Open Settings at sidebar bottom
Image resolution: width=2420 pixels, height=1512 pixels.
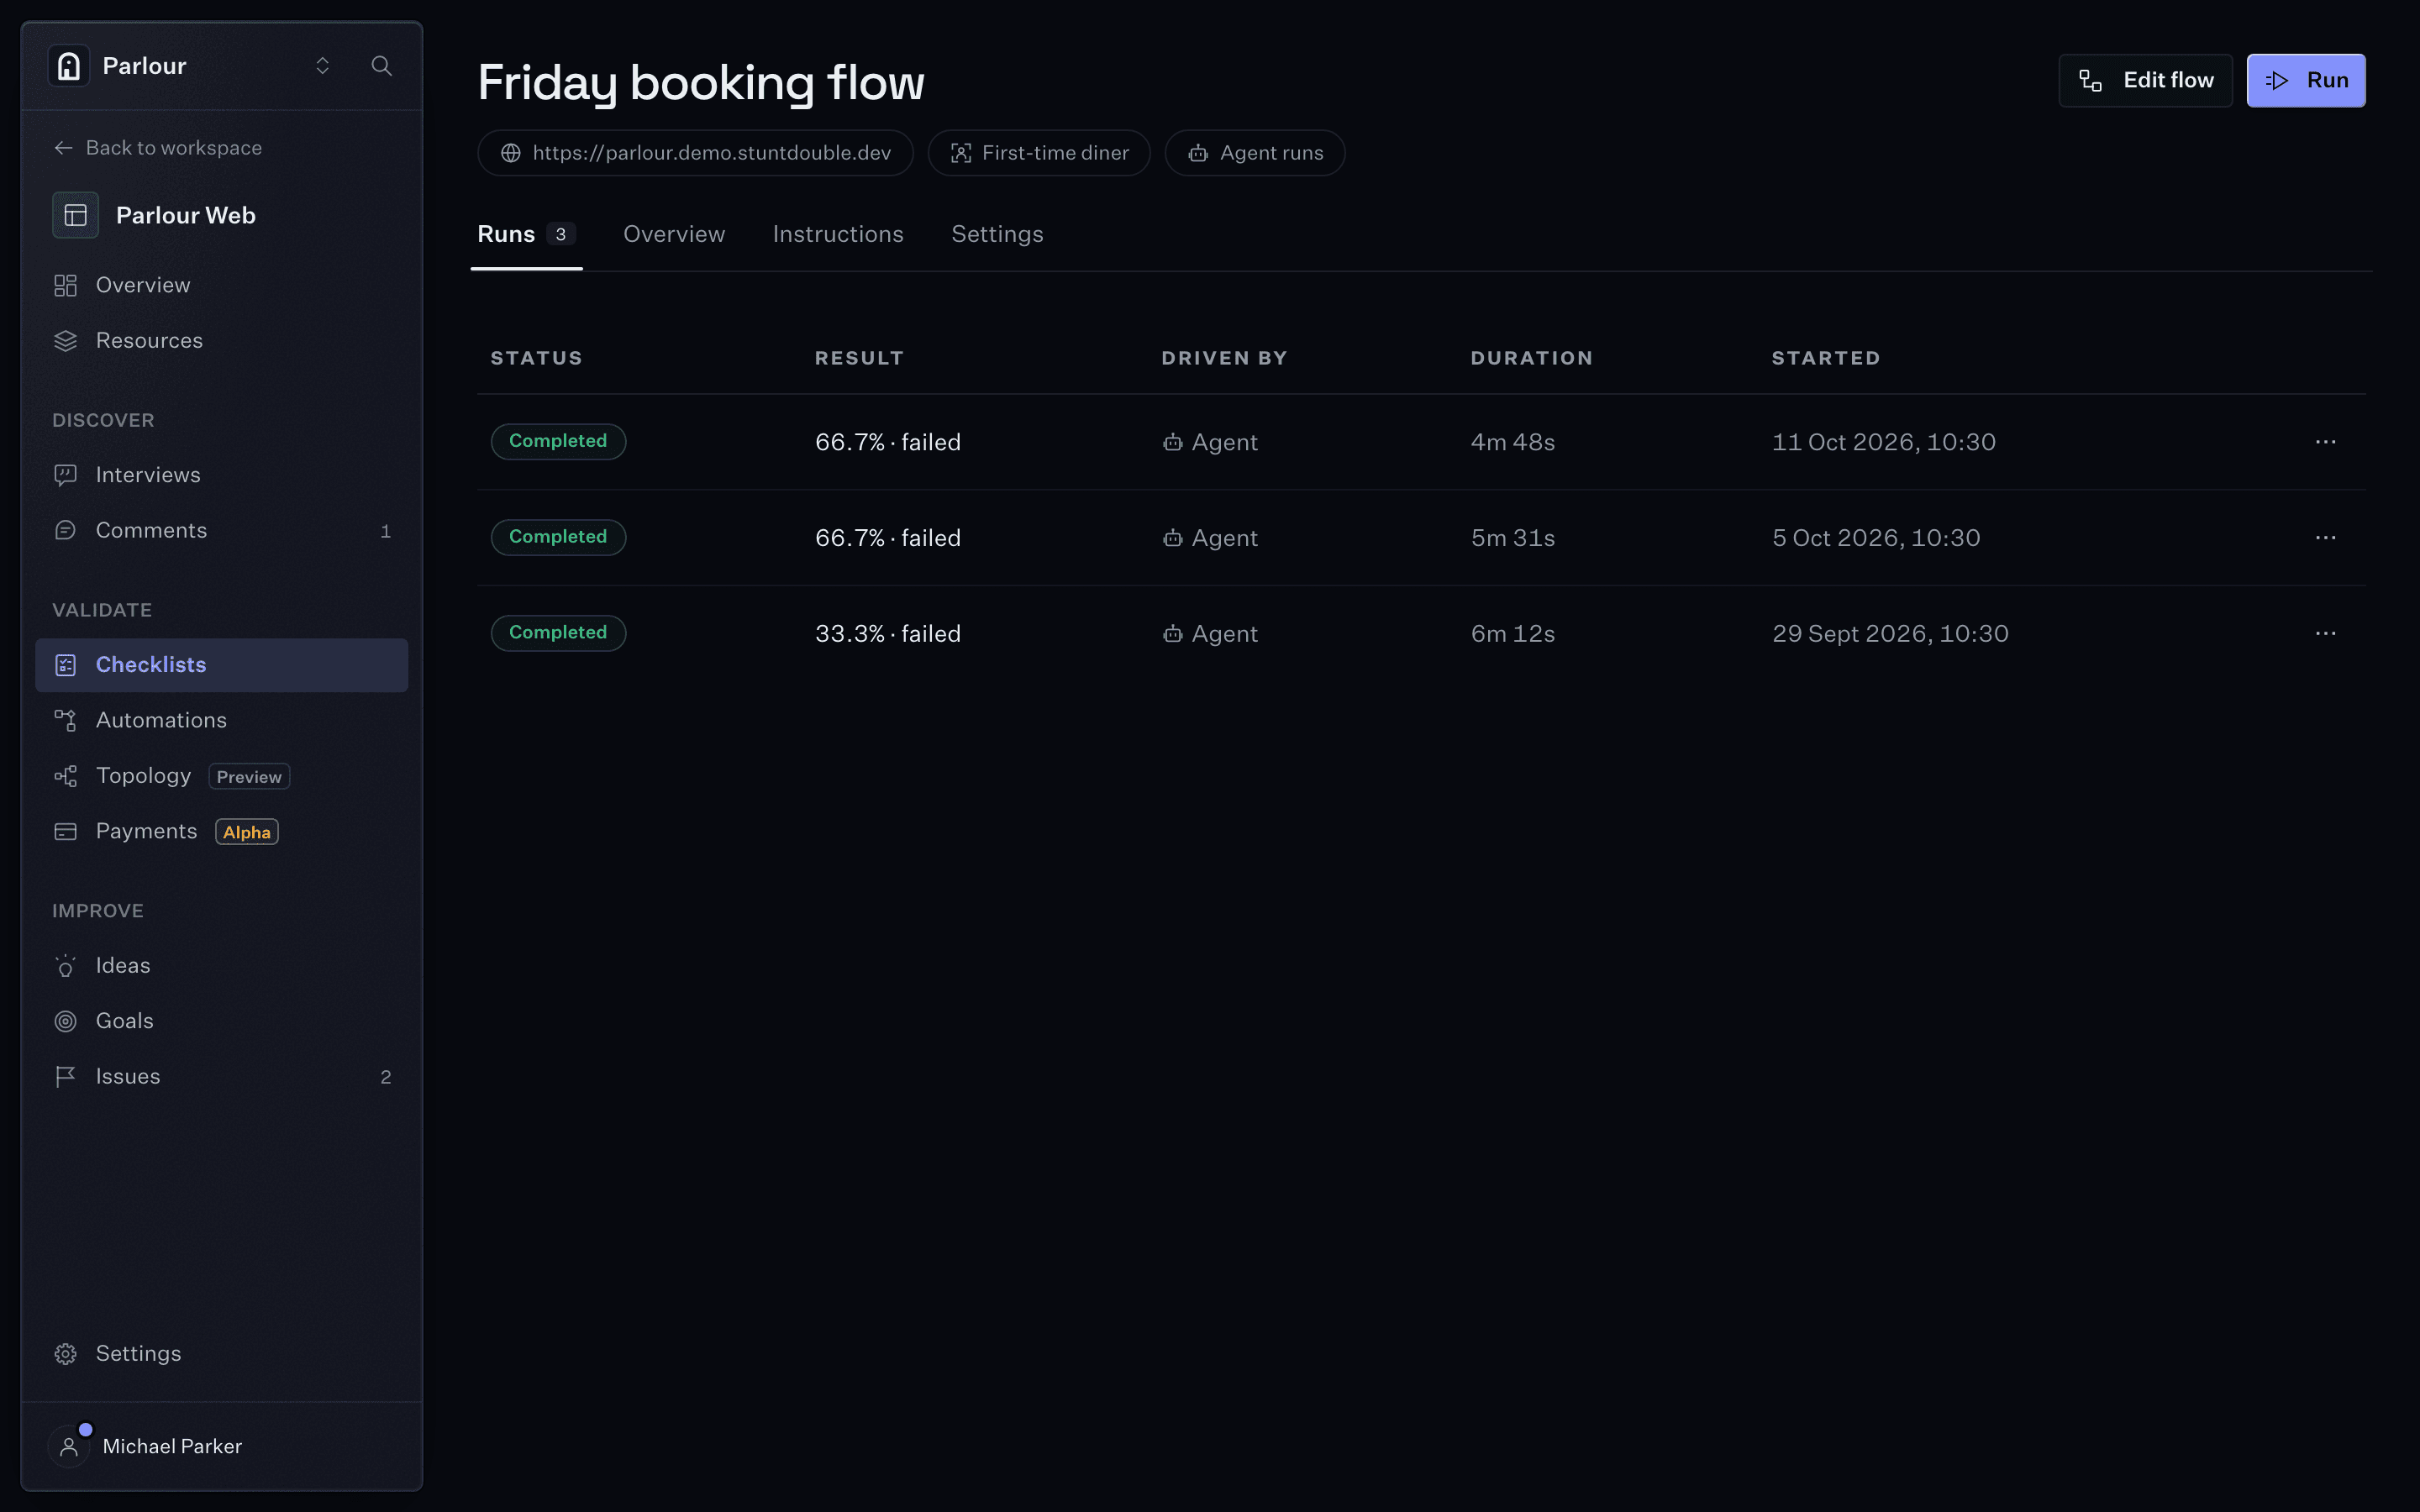(x=221, y=1354)
